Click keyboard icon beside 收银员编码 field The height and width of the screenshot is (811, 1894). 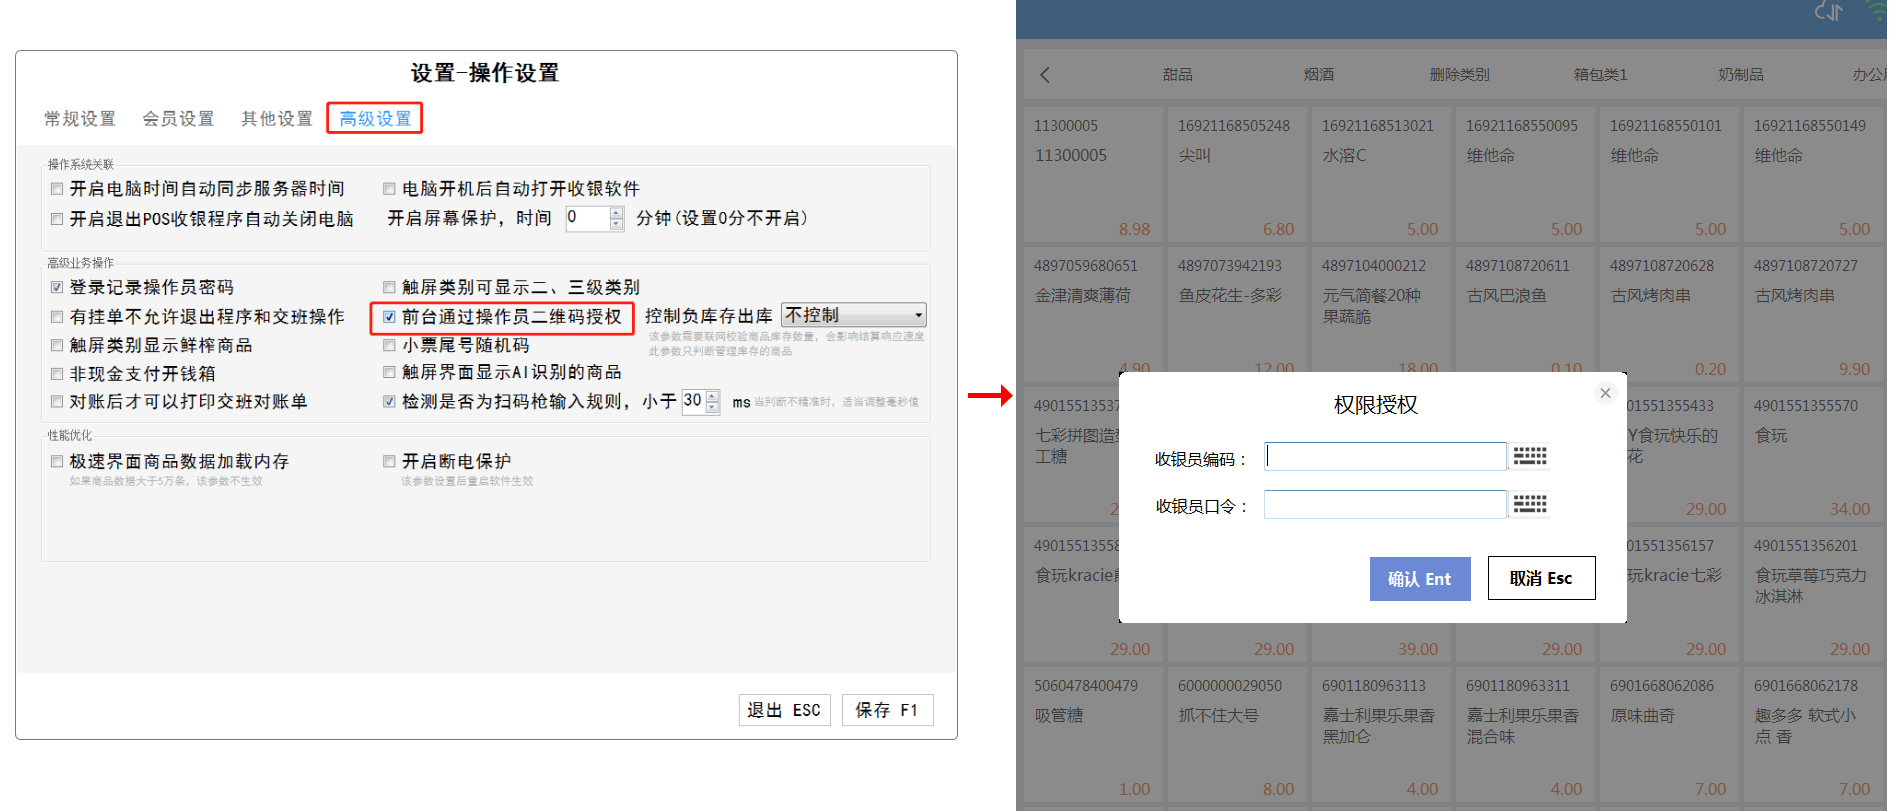(x=1529, y=457)
